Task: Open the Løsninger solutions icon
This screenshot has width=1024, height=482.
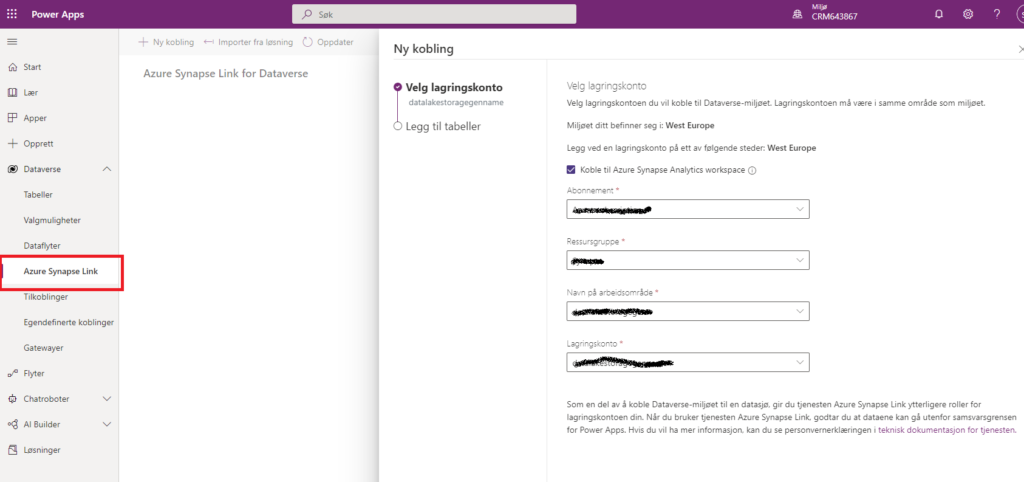Action: [x=12, y=450]
